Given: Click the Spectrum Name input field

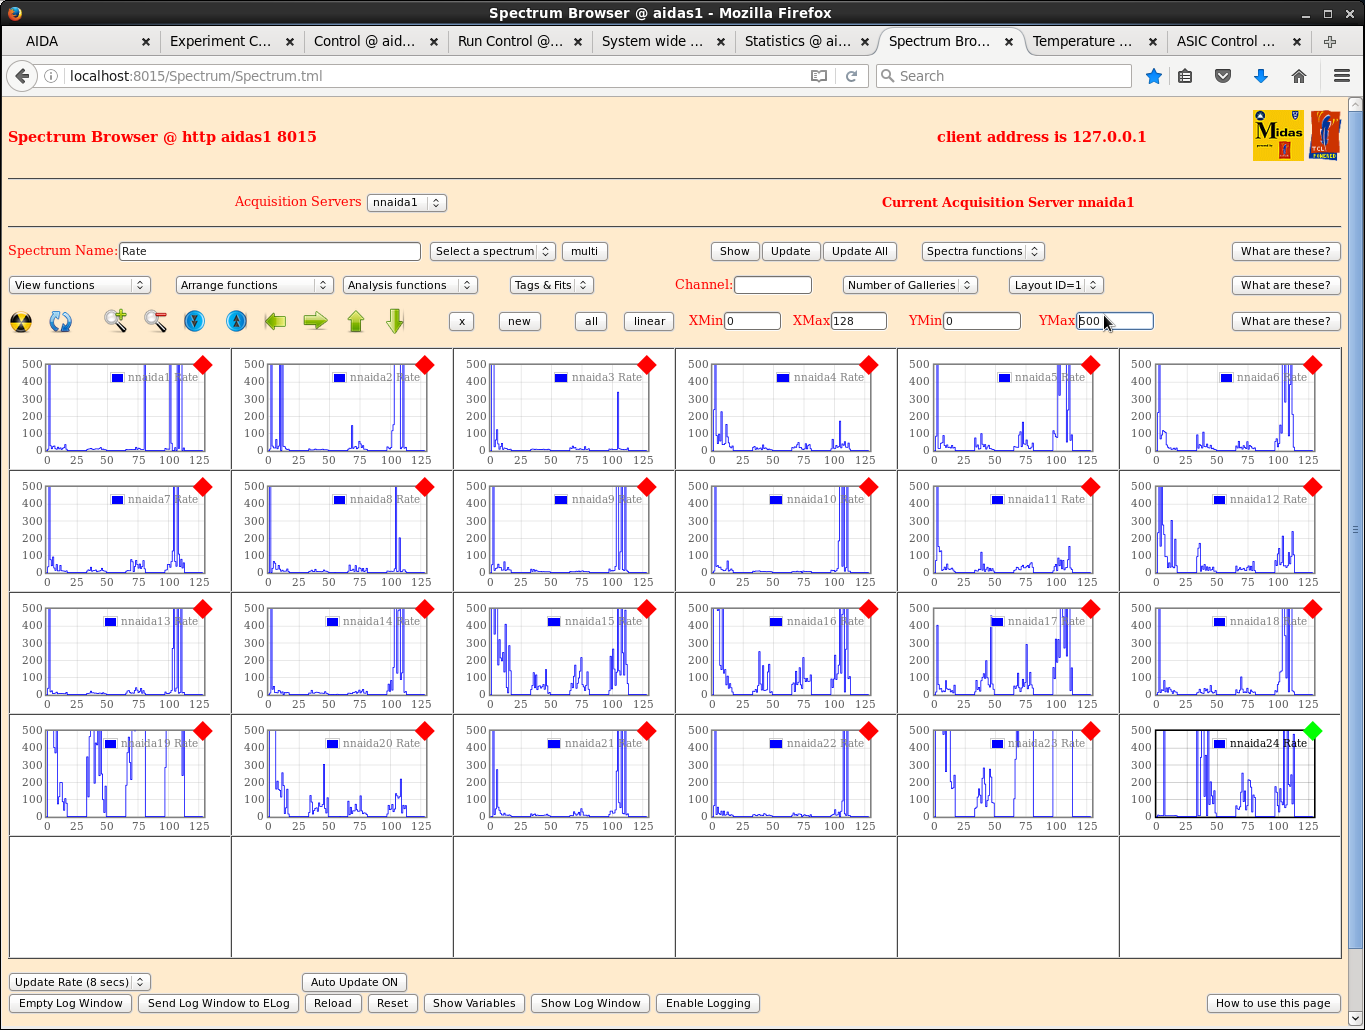Looking at the screenshot, I should [270, 251].
